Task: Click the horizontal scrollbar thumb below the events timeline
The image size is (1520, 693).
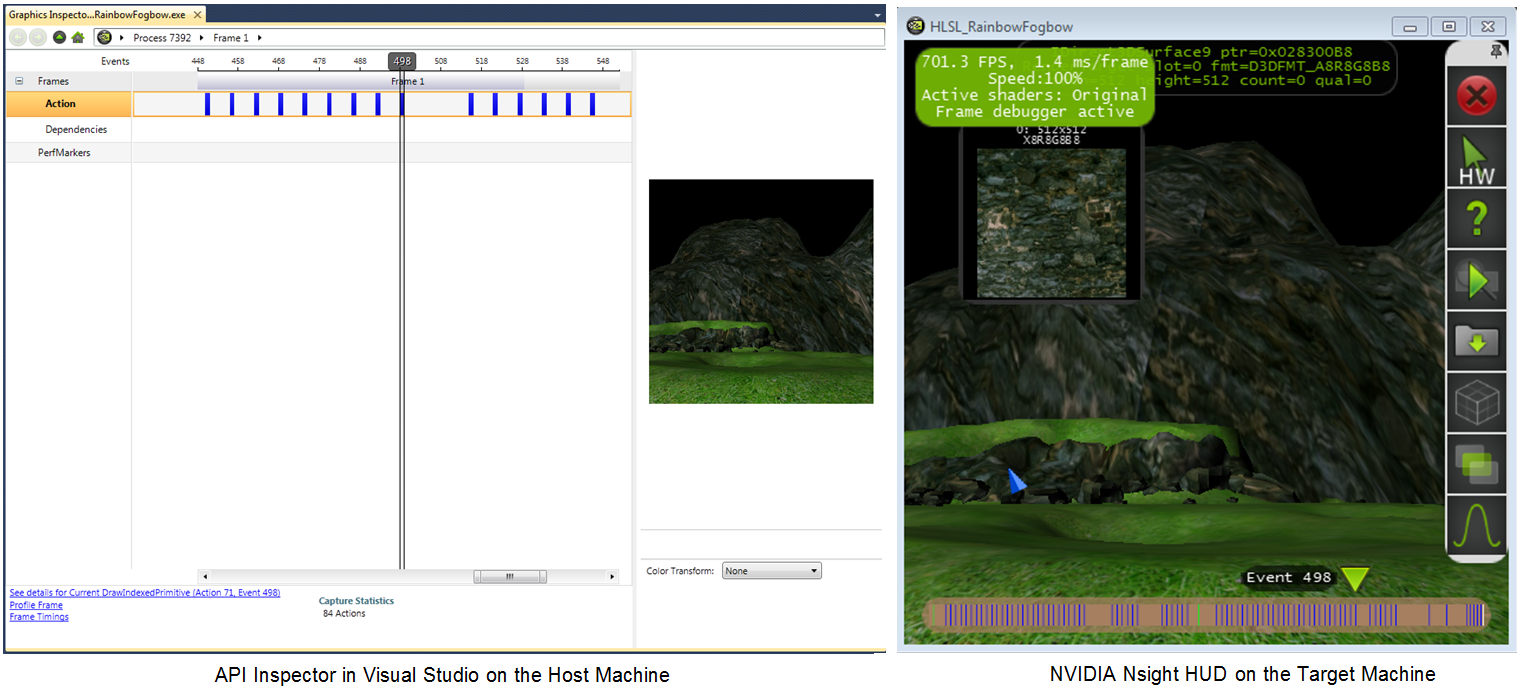Action: point(510,576)
